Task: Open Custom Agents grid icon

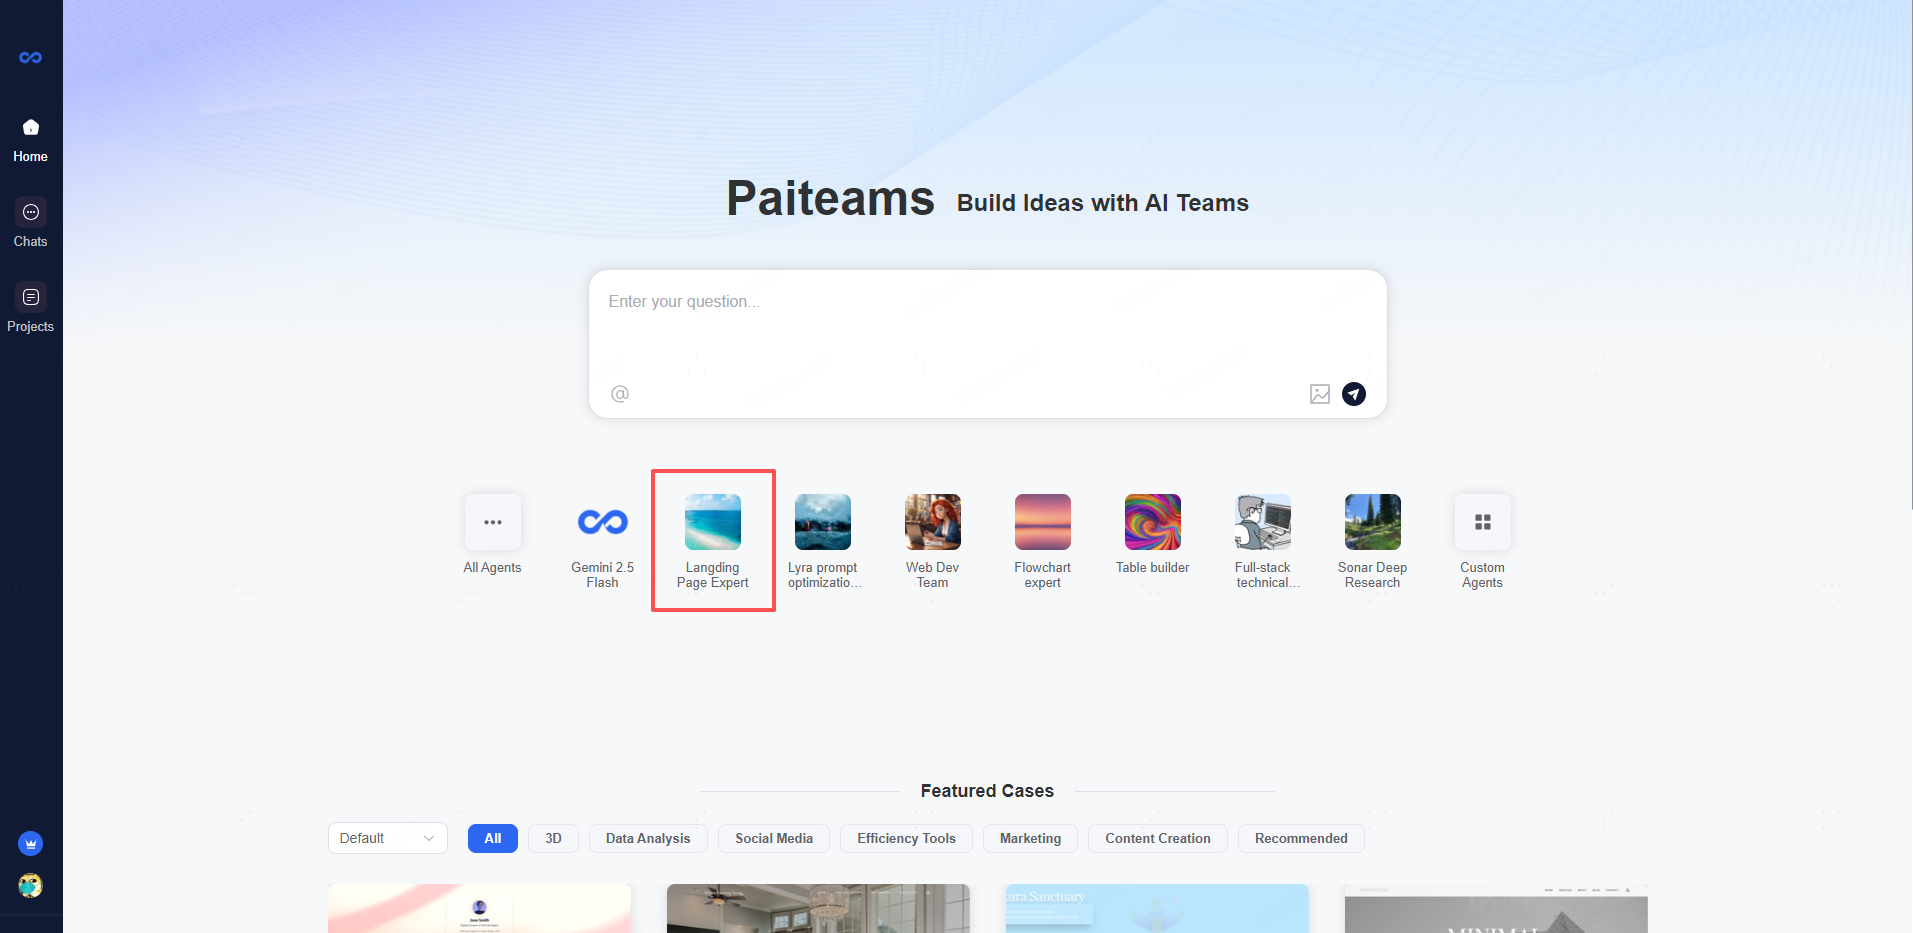Action: [1482, 523]
